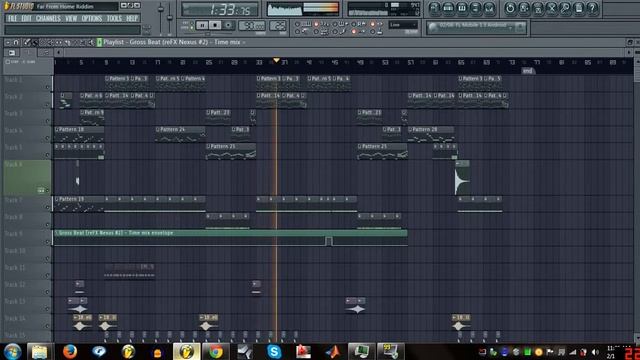This screenshot has width=640, height=360.
Task: Open the Piano Roll shortcut icon
Action: coord(462,8)
